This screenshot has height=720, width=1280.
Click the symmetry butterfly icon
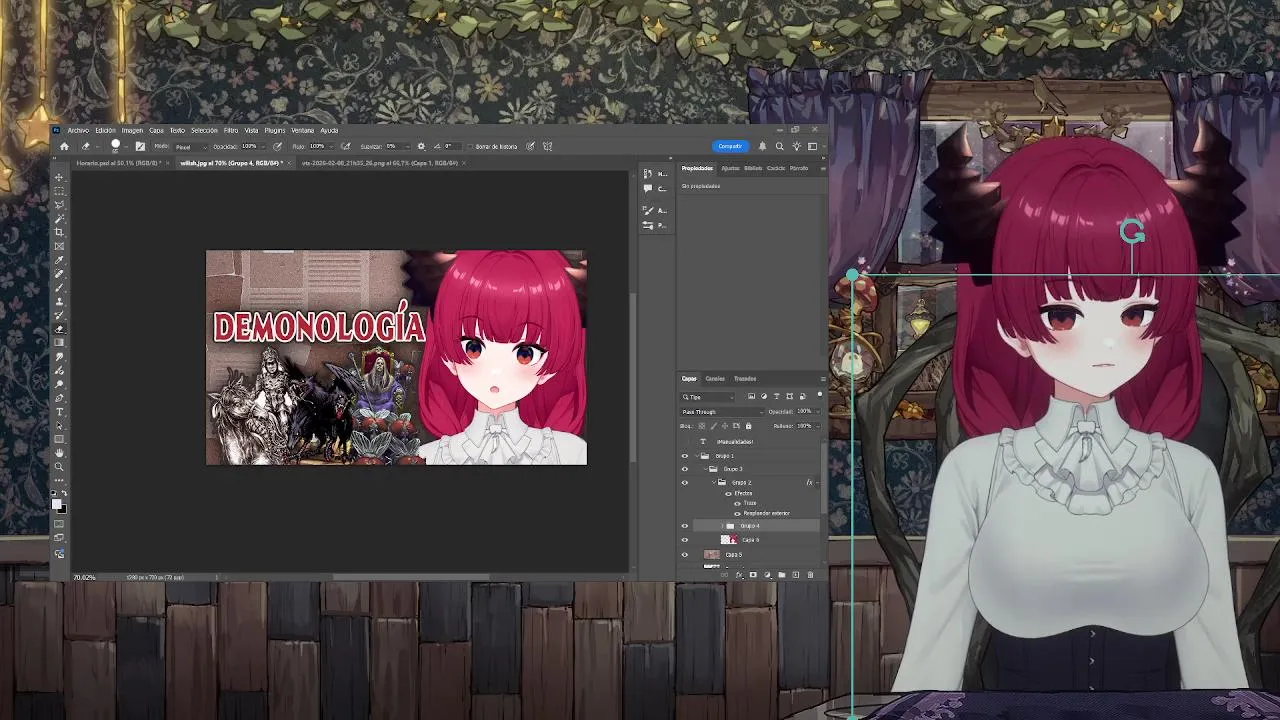pos(546,146)
